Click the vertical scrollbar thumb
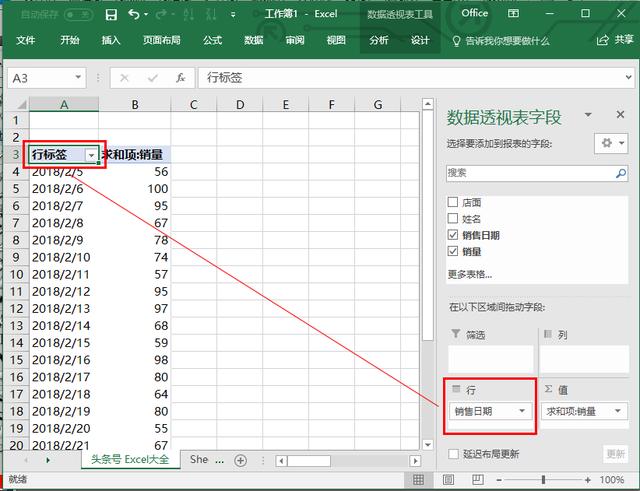 point(427,226)
